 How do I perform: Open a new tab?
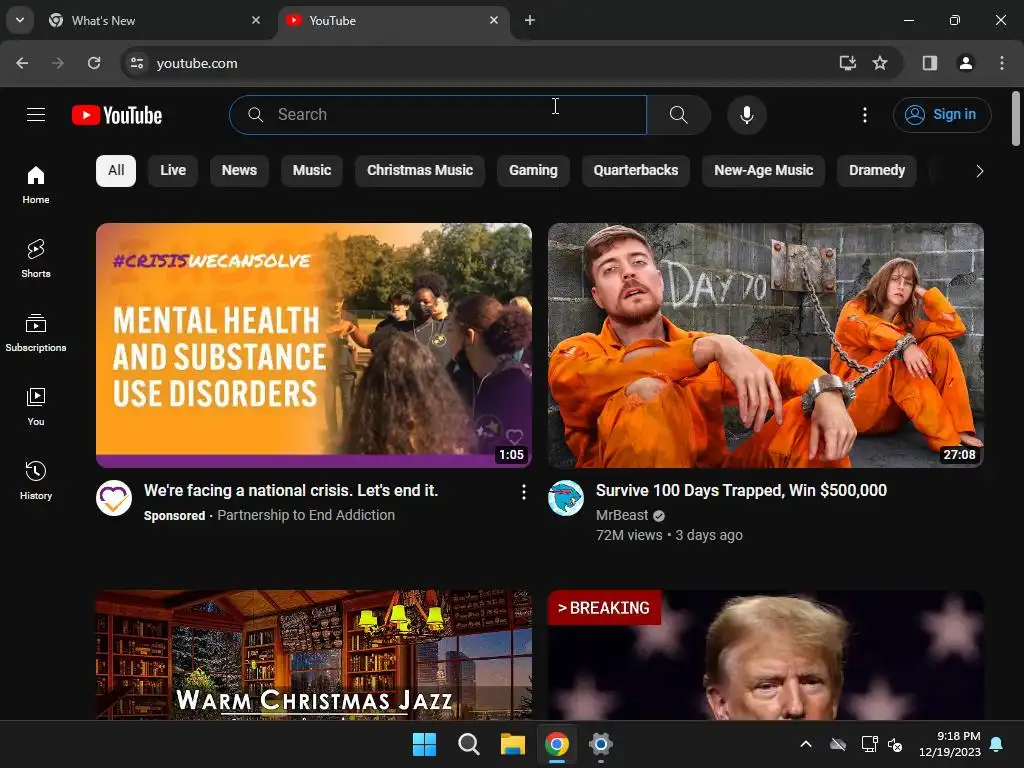[x=530, y=20]
